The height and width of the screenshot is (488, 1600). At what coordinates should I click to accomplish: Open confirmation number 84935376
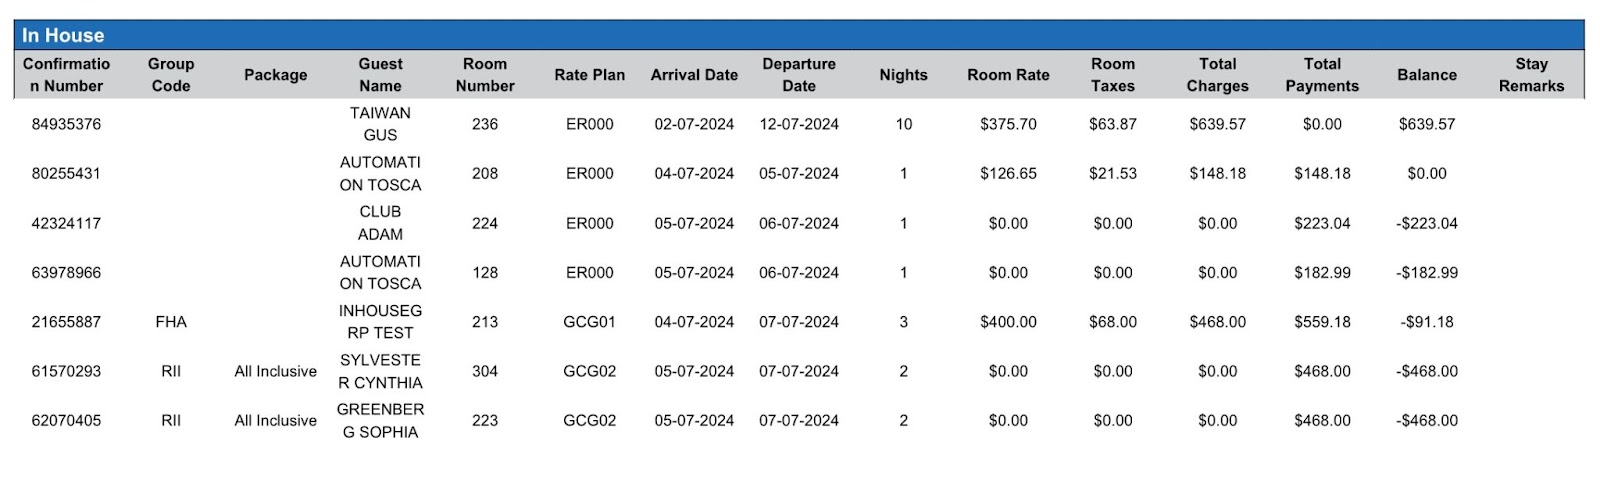[x=66, y=124]
